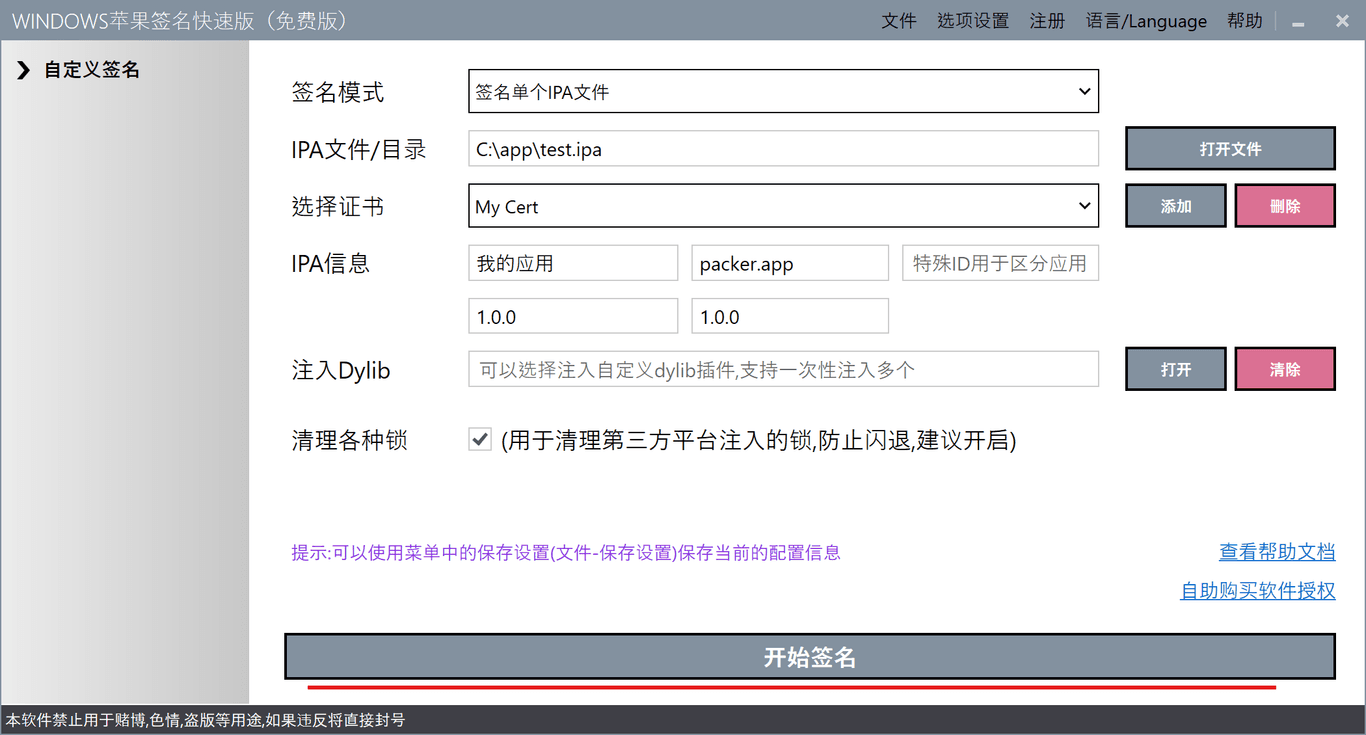Open the 选择证书 certificate dropdown
The image size is (1366, 735).
click(x=783, y=206)
